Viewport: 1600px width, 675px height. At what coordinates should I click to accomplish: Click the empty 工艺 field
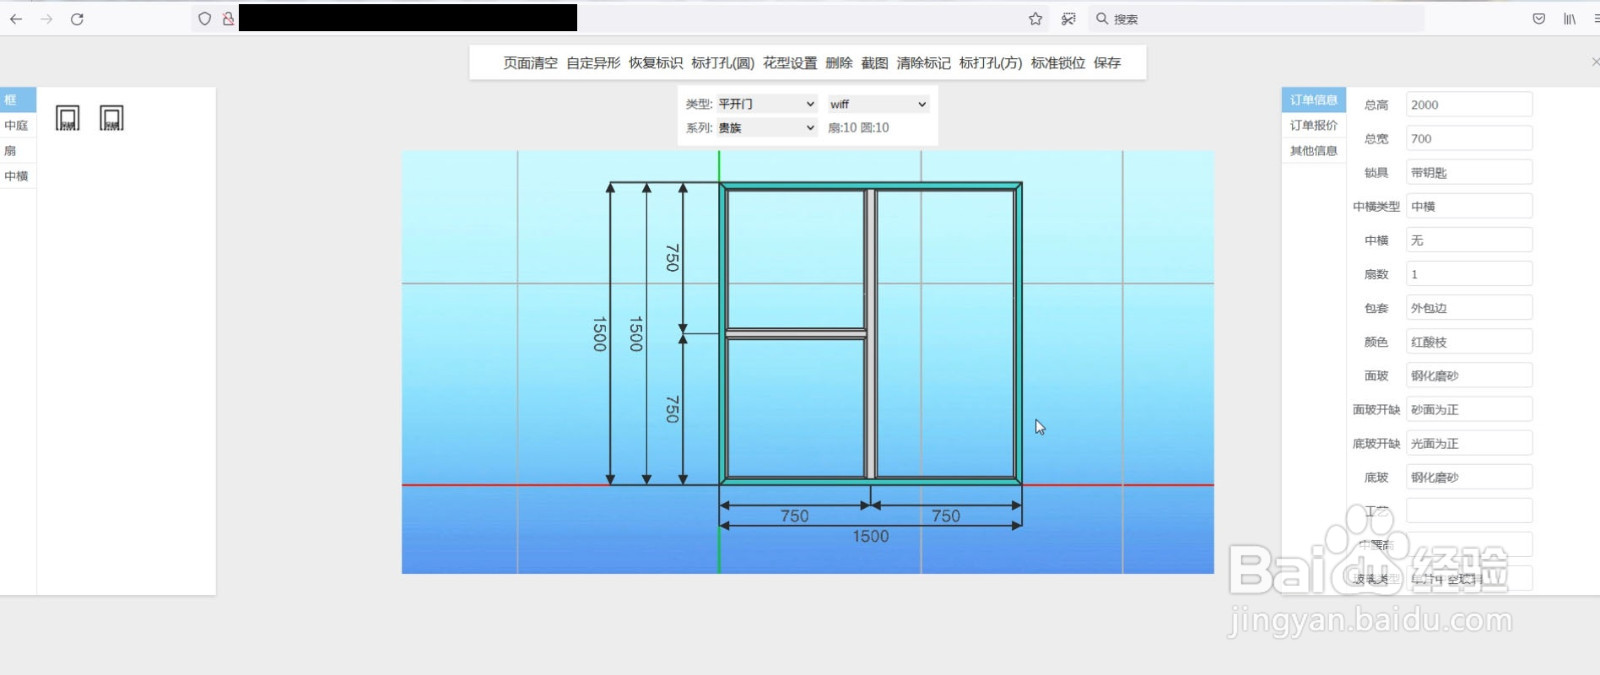pyautogui.click(x=1469, y=511)
